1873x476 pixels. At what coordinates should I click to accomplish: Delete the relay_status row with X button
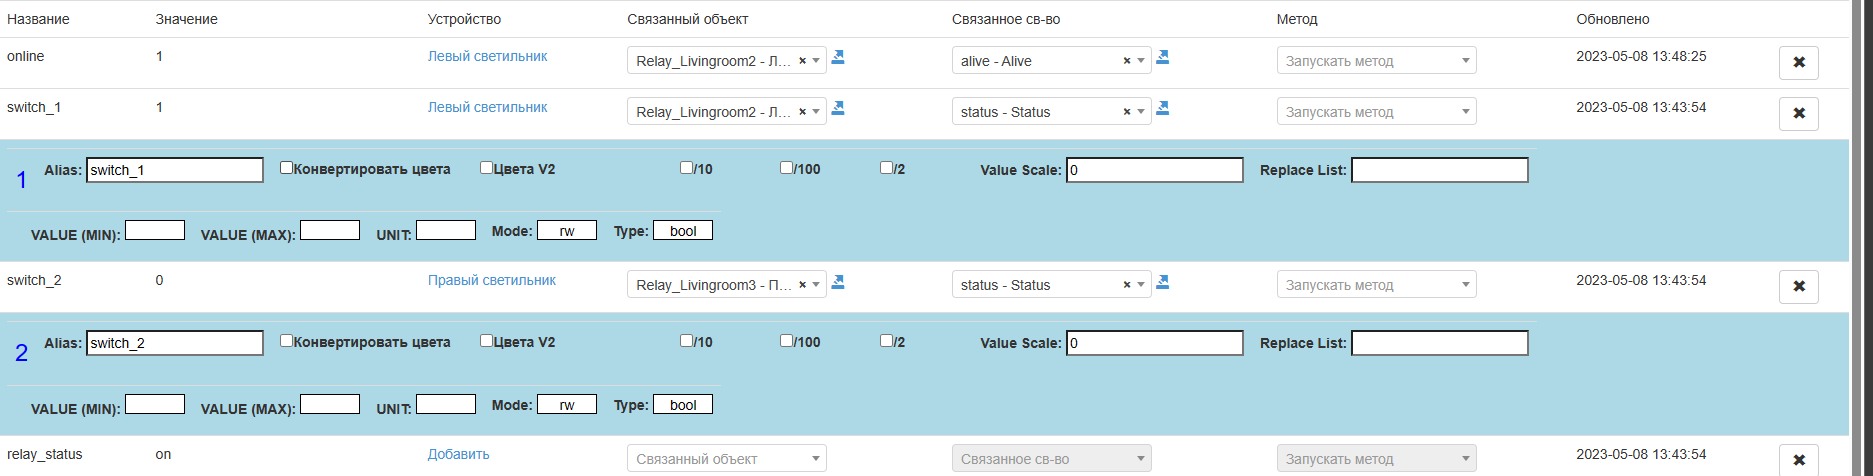1798,459
